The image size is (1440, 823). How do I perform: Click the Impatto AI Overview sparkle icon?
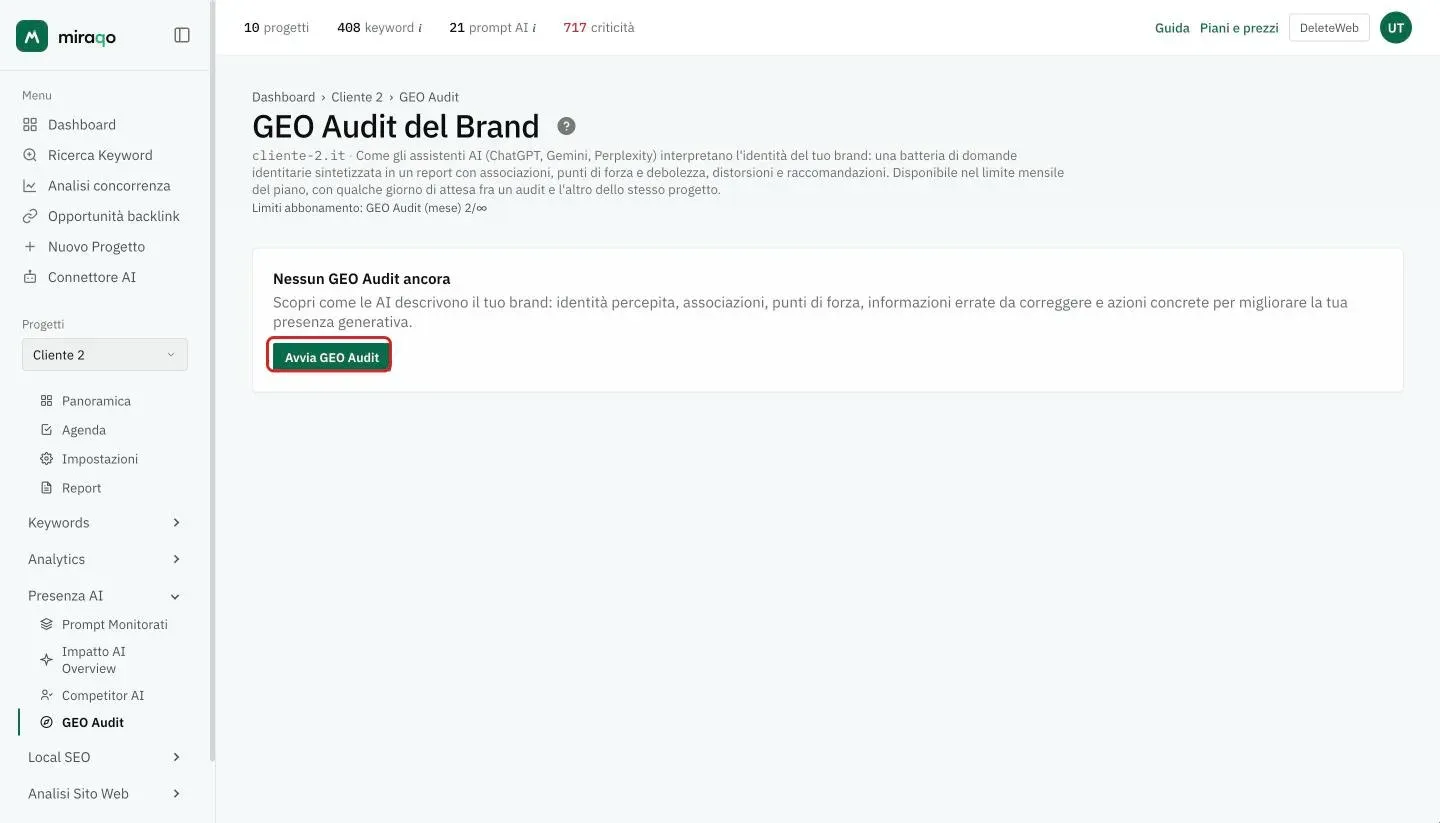(46, 660)
